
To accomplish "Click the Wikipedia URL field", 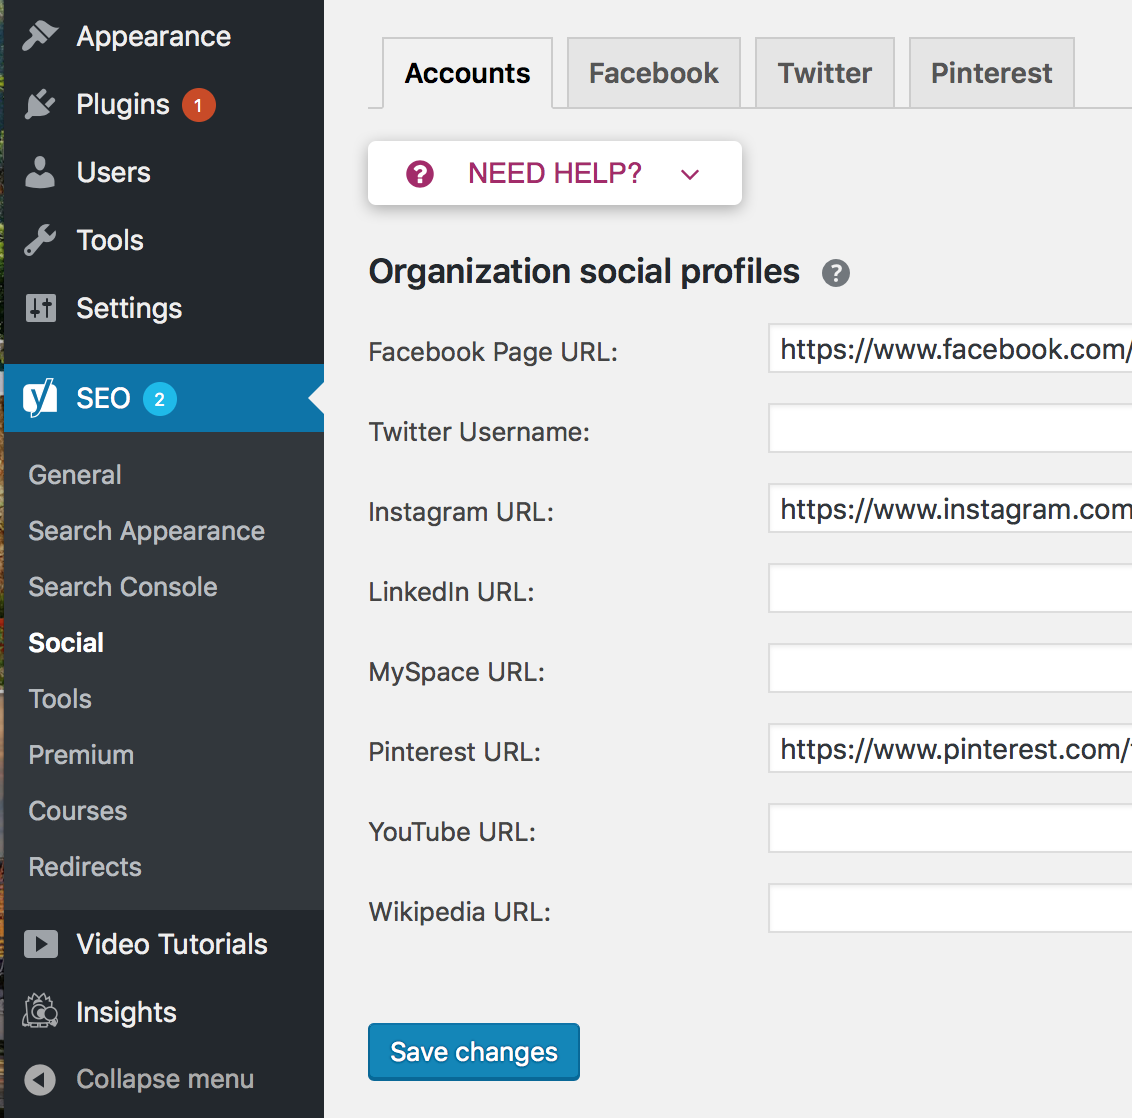I will [x=950, y=909].
